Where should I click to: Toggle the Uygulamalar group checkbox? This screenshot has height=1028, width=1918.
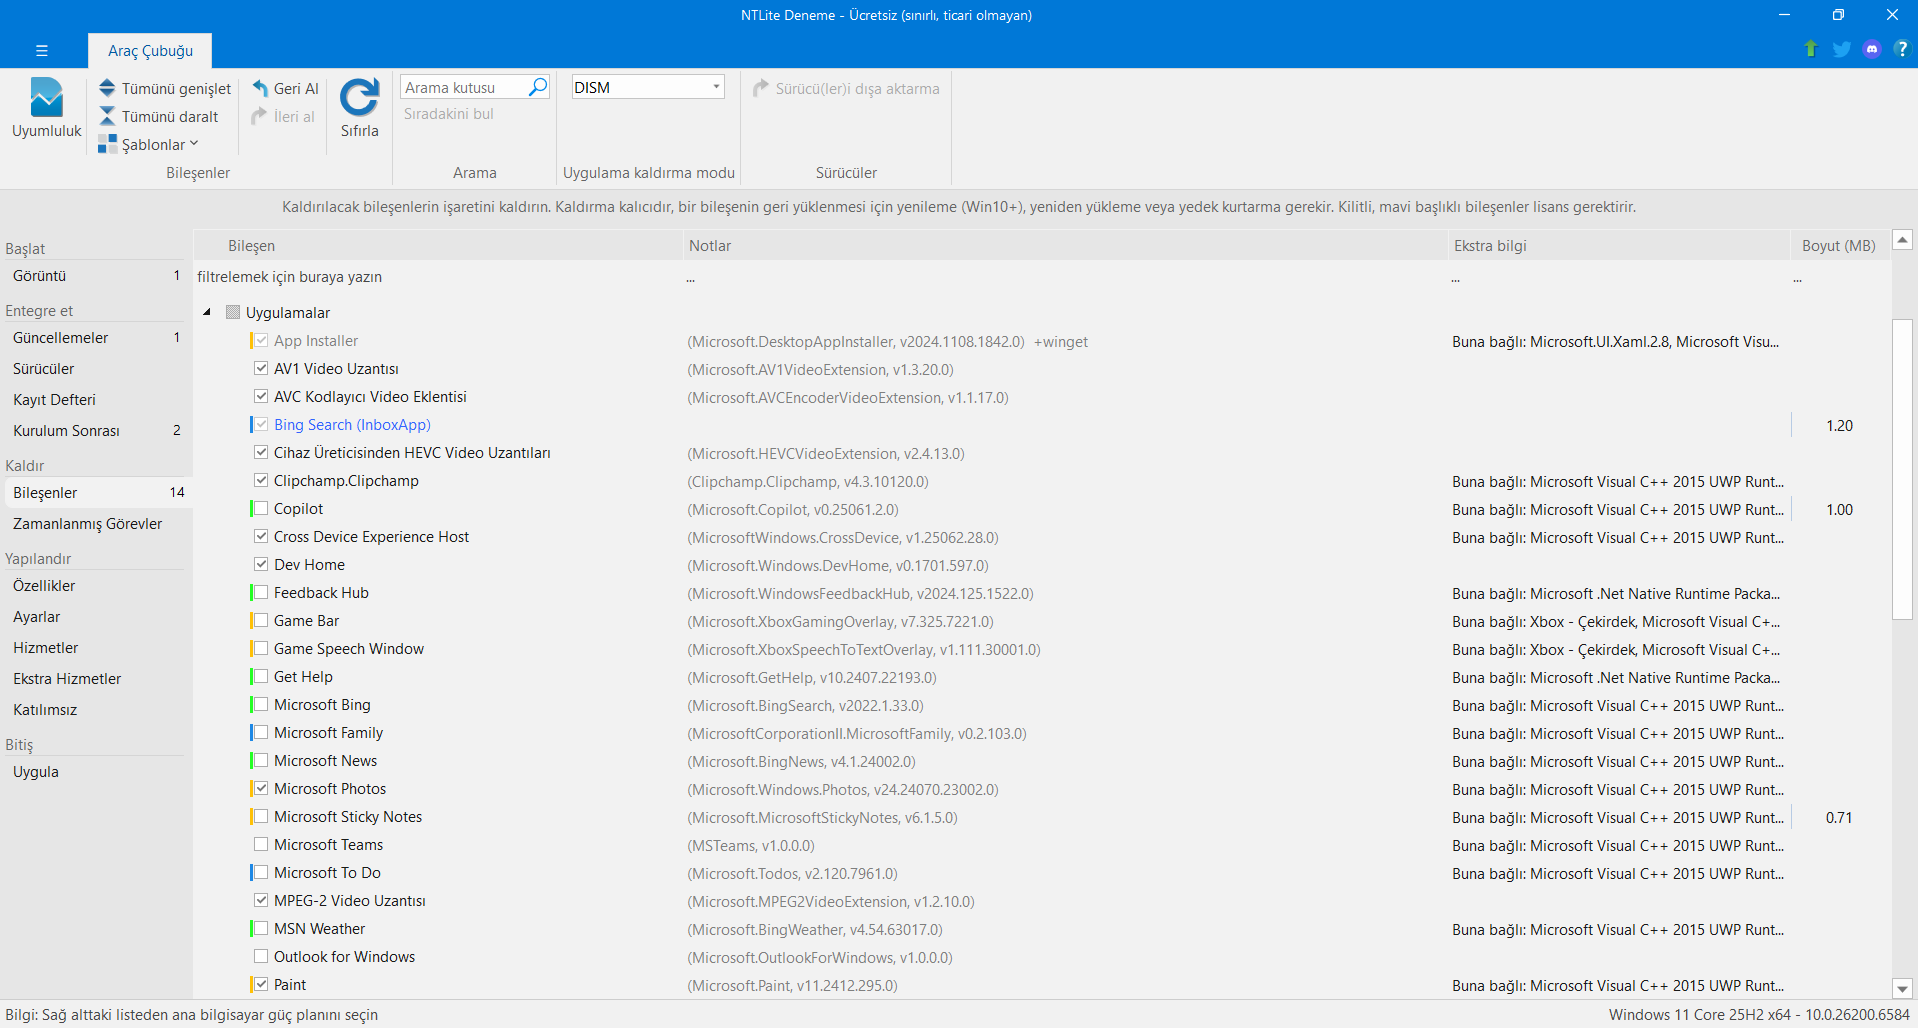233,312
